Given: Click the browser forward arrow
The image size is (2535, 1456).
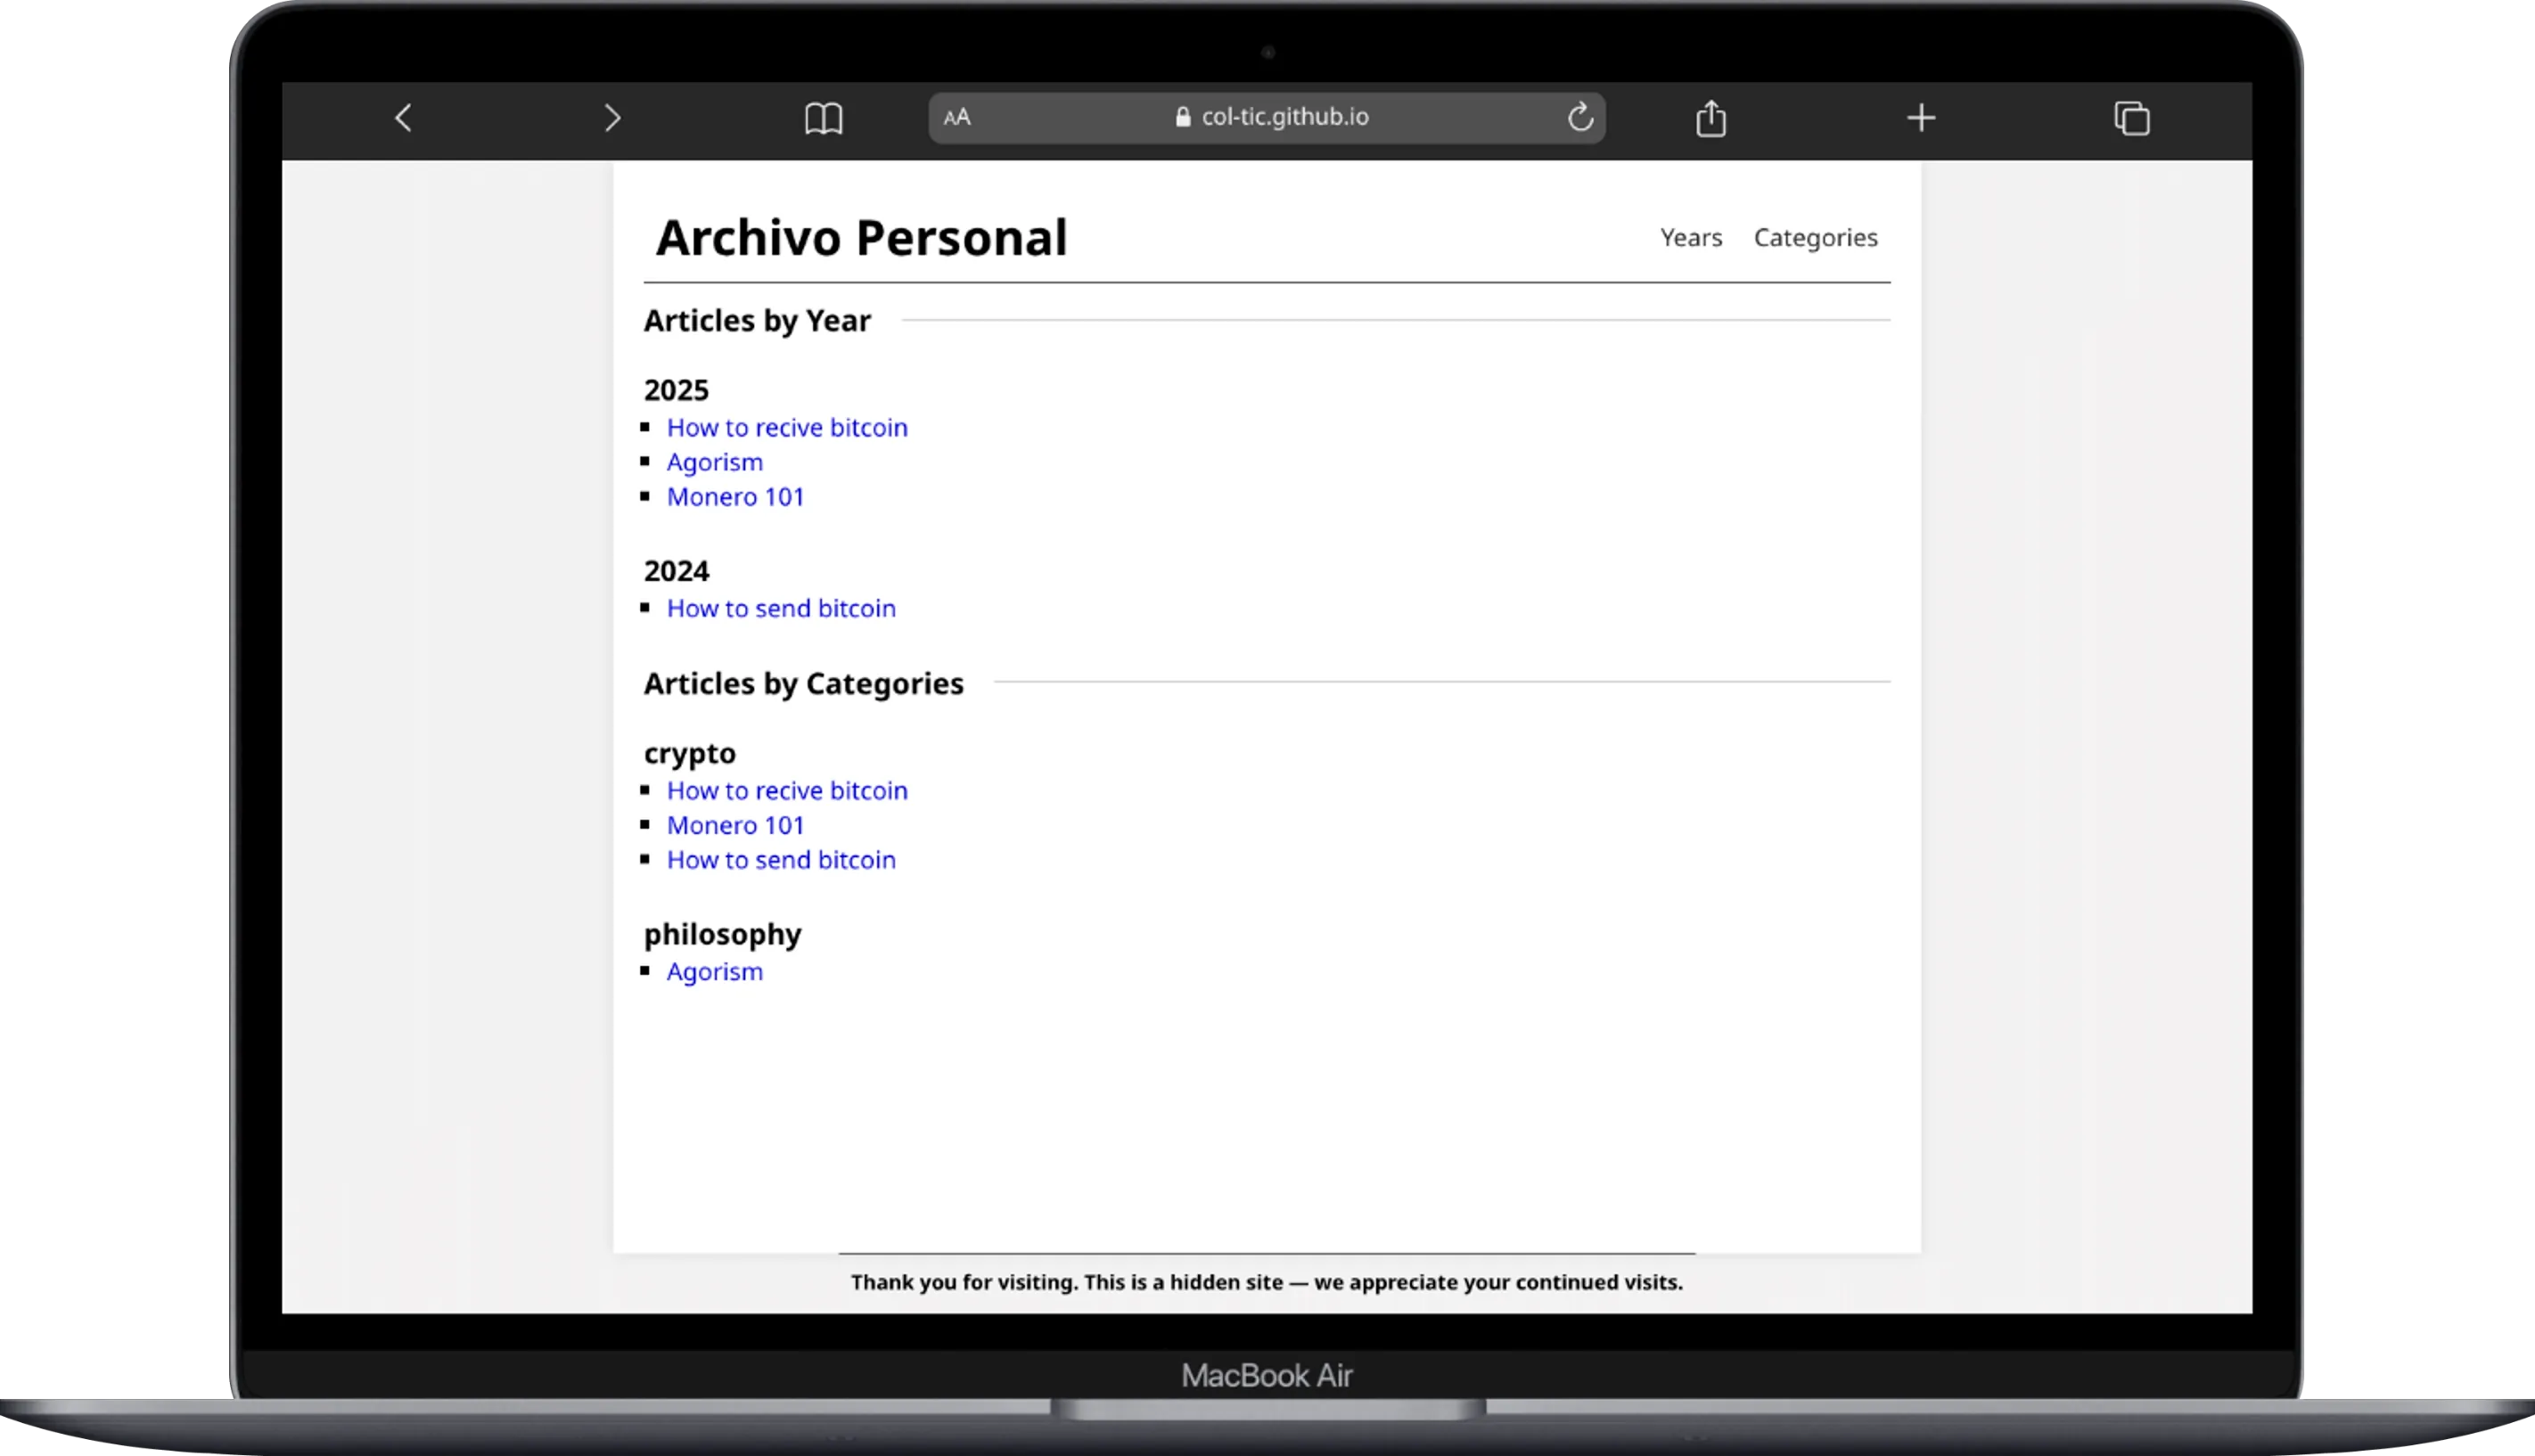Looking at the screenshot, I should tap(612, 118).
